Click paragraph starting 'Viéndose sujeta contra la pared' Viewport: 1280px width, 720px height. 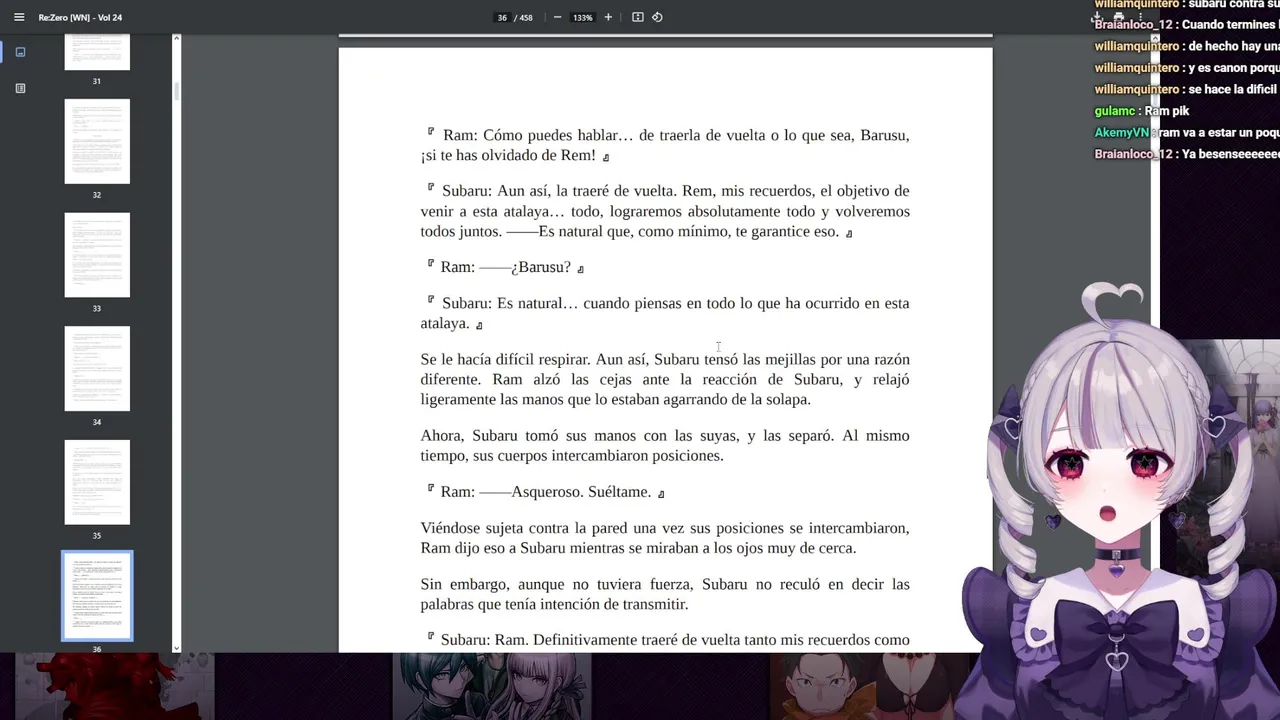[x=665, y=538]
